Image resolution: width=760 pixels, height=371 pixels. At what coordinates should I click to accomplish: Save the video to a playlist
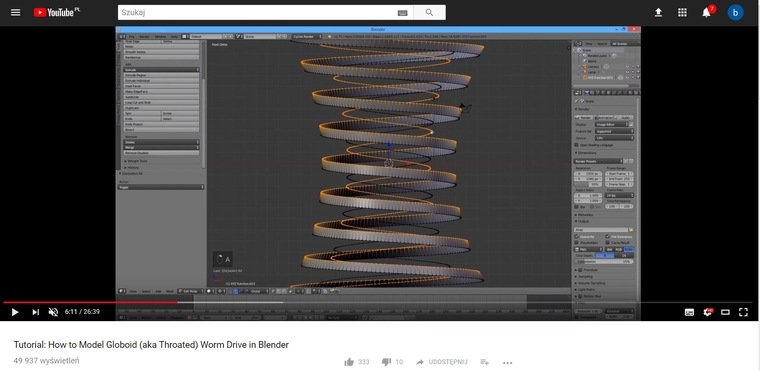484,362
